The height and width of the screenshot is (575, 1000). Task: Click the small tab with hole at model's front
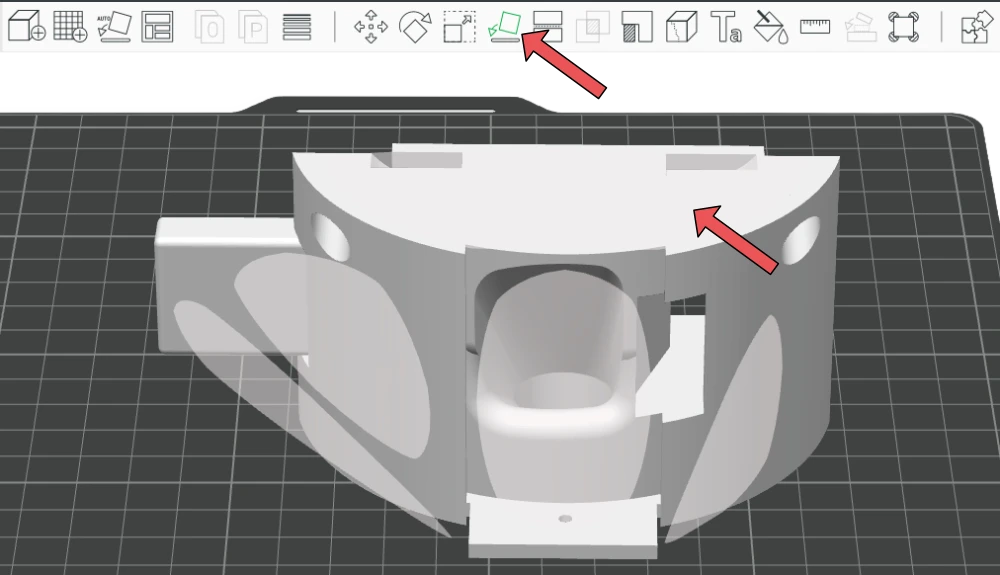pyautogui.click(x=563, y=525)
